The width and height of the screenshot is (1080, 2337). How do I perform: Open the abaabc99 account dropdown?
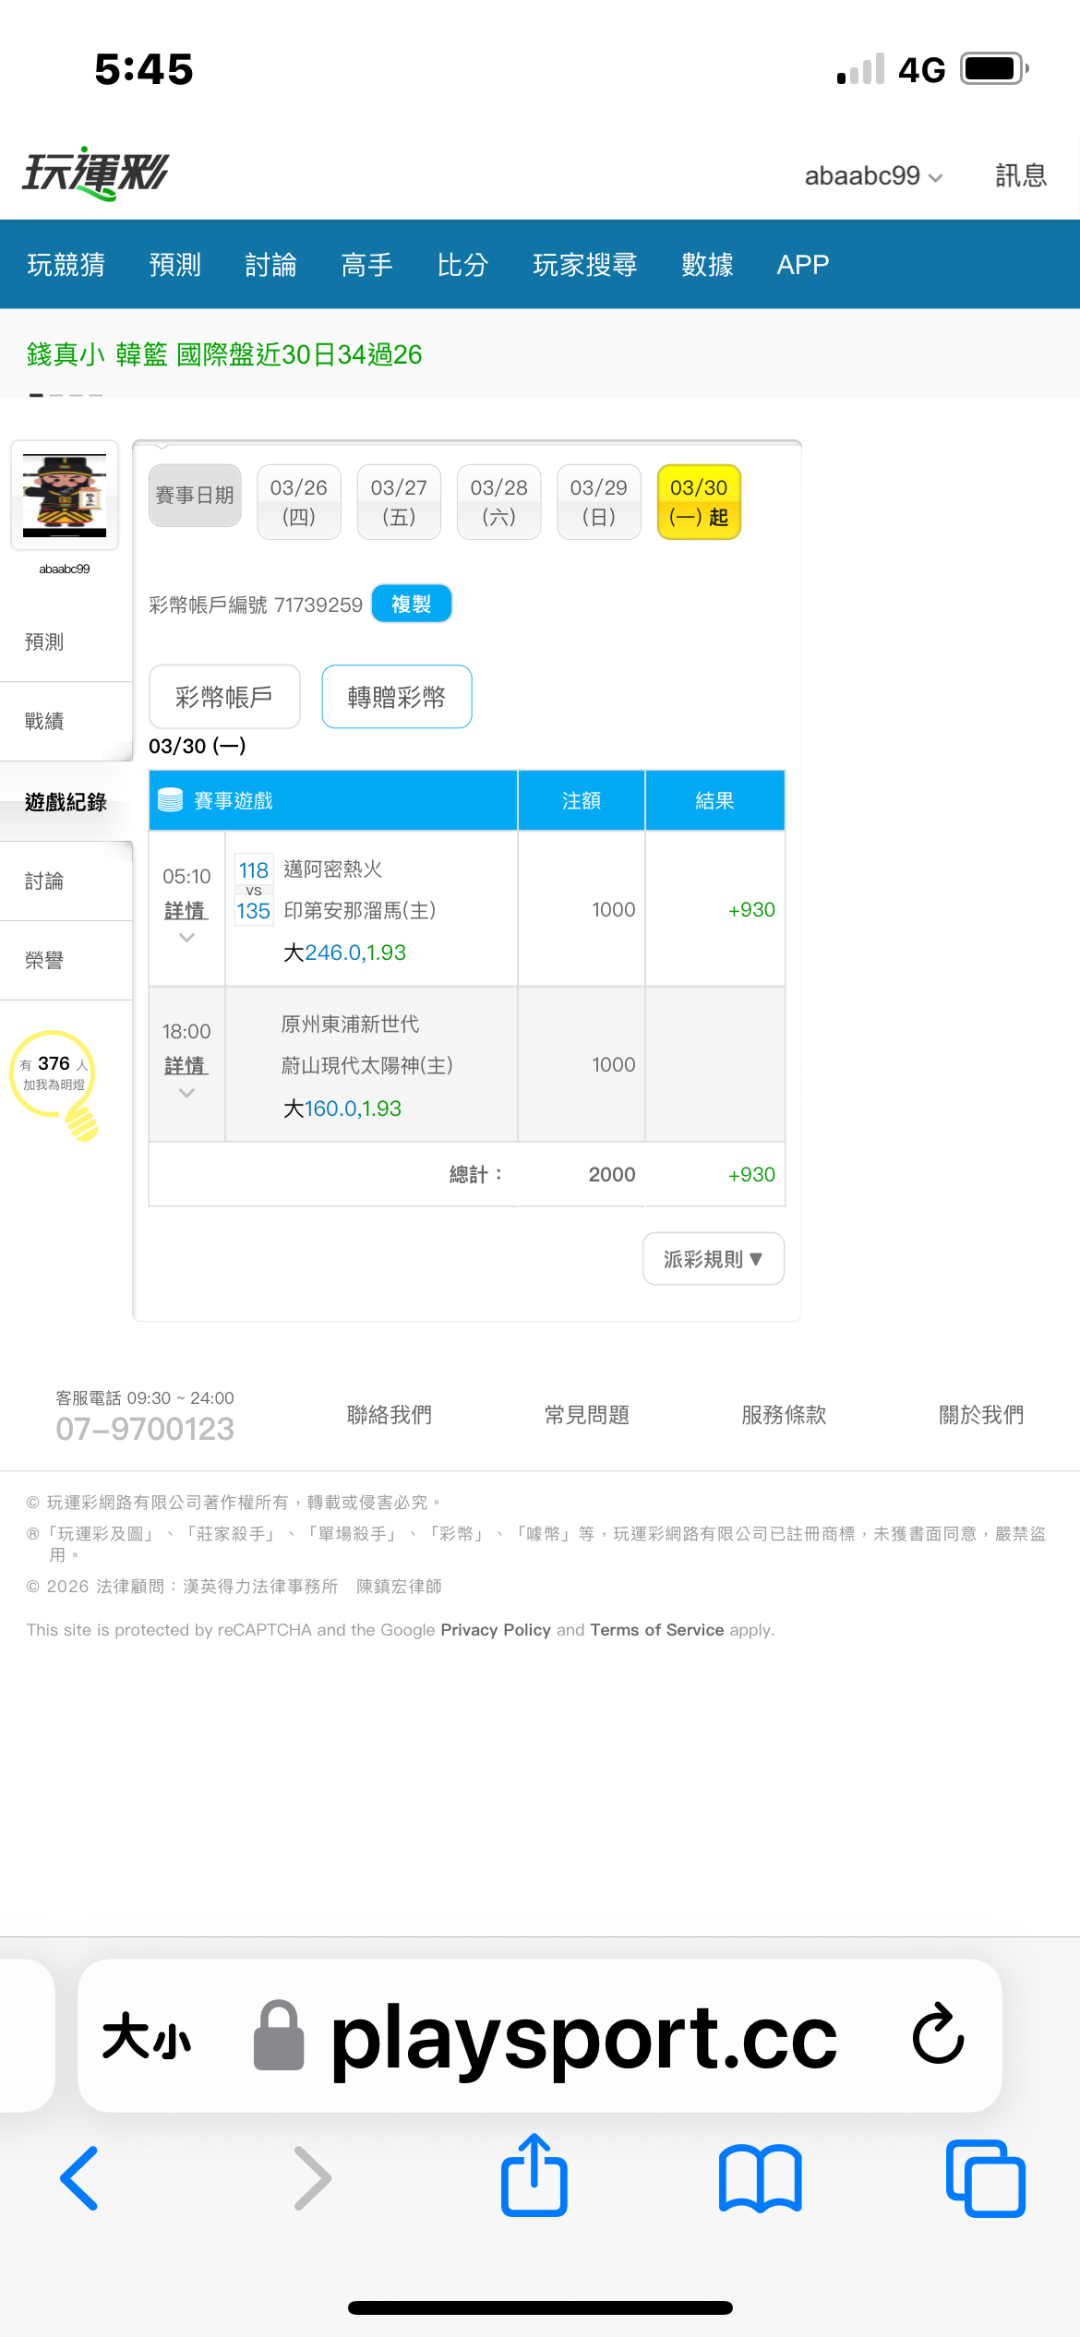[x=873, y=176]
